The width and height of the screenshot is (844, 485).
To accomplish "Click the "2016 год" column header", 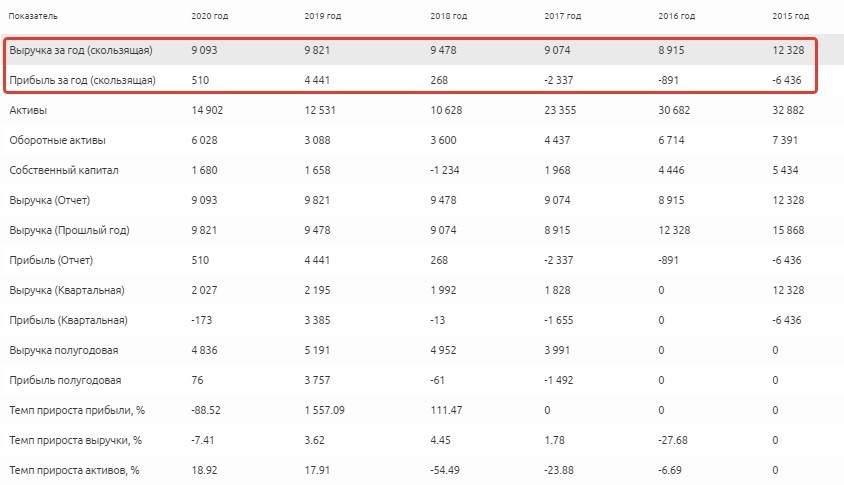I will coord(677,17).
